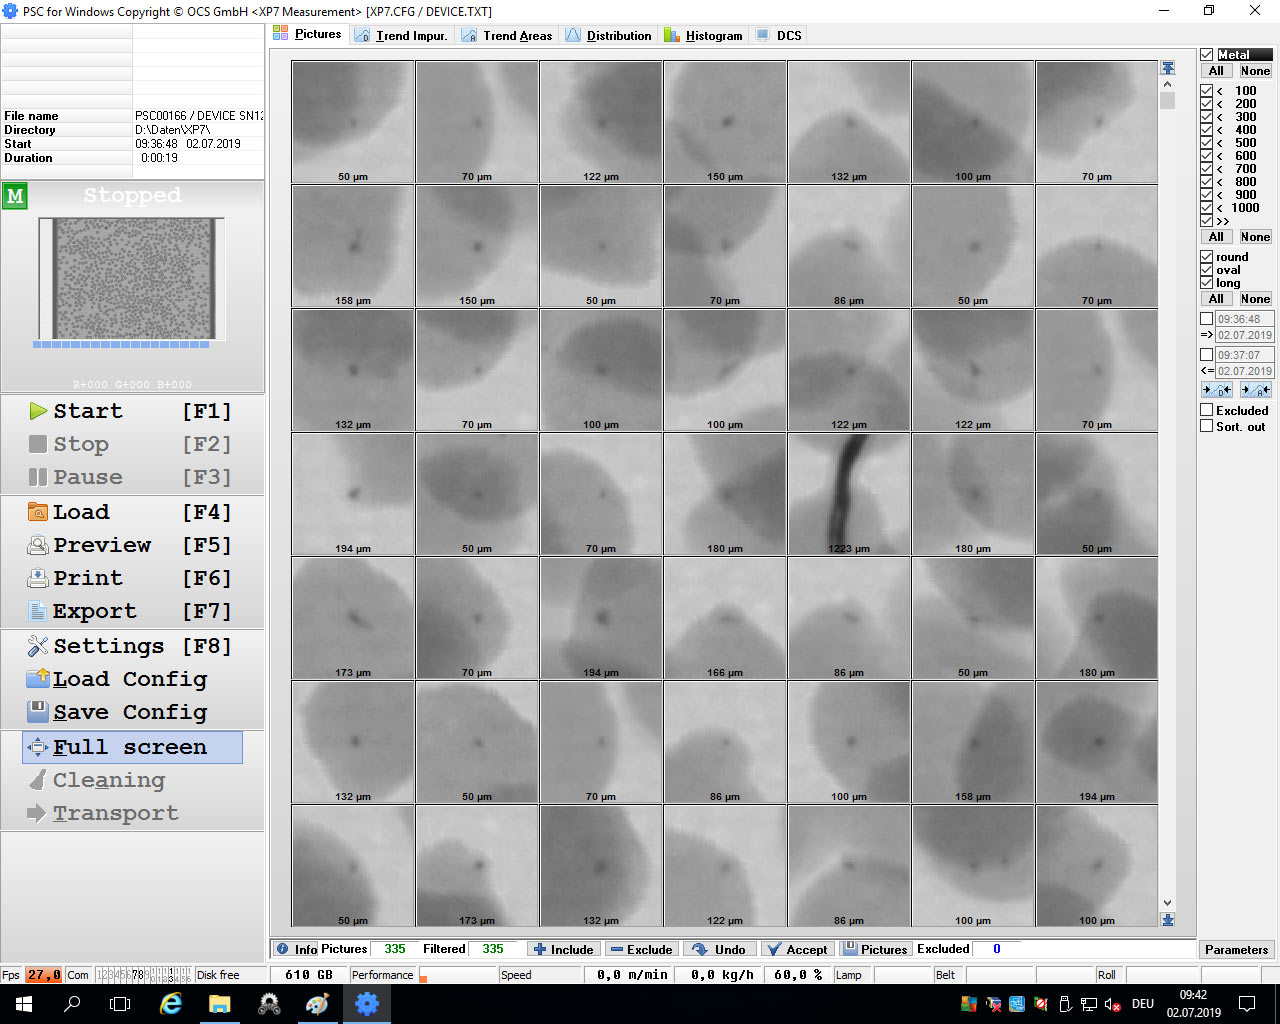Click the Export document icon
Screen dimensions: 1280x1024
[x=38, y=611]
